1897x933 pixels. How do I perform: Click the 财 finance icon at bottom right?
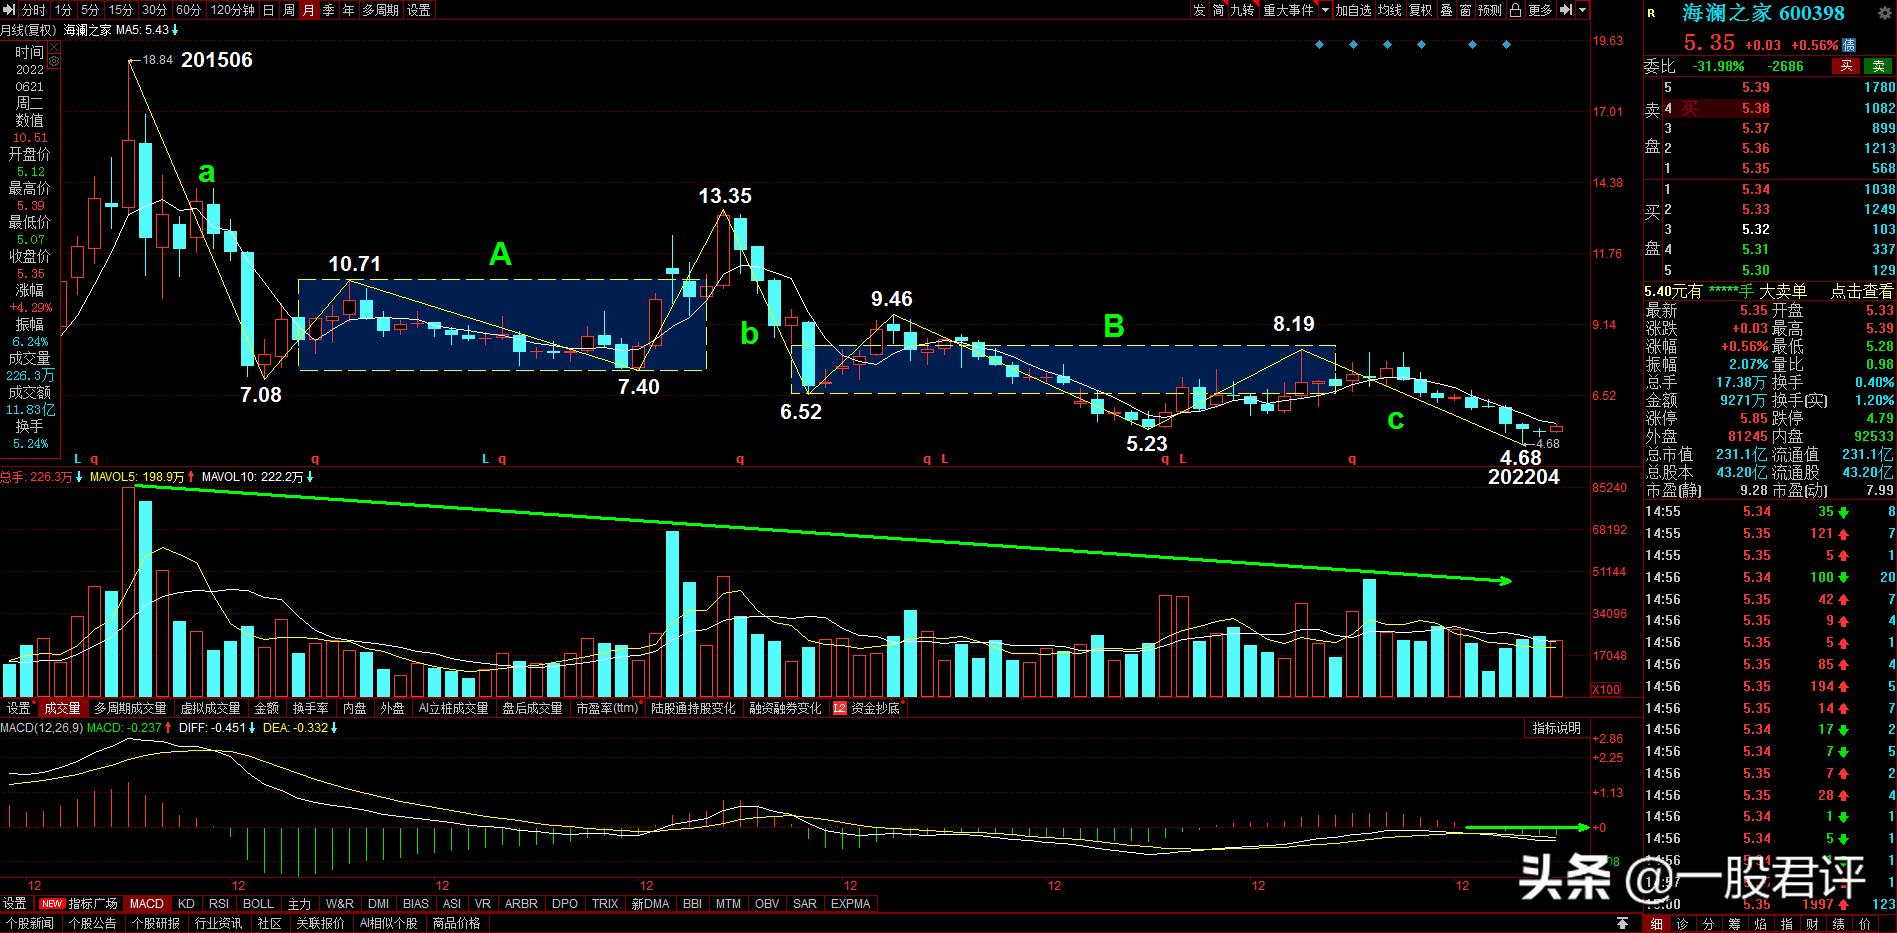(1813, 924)
